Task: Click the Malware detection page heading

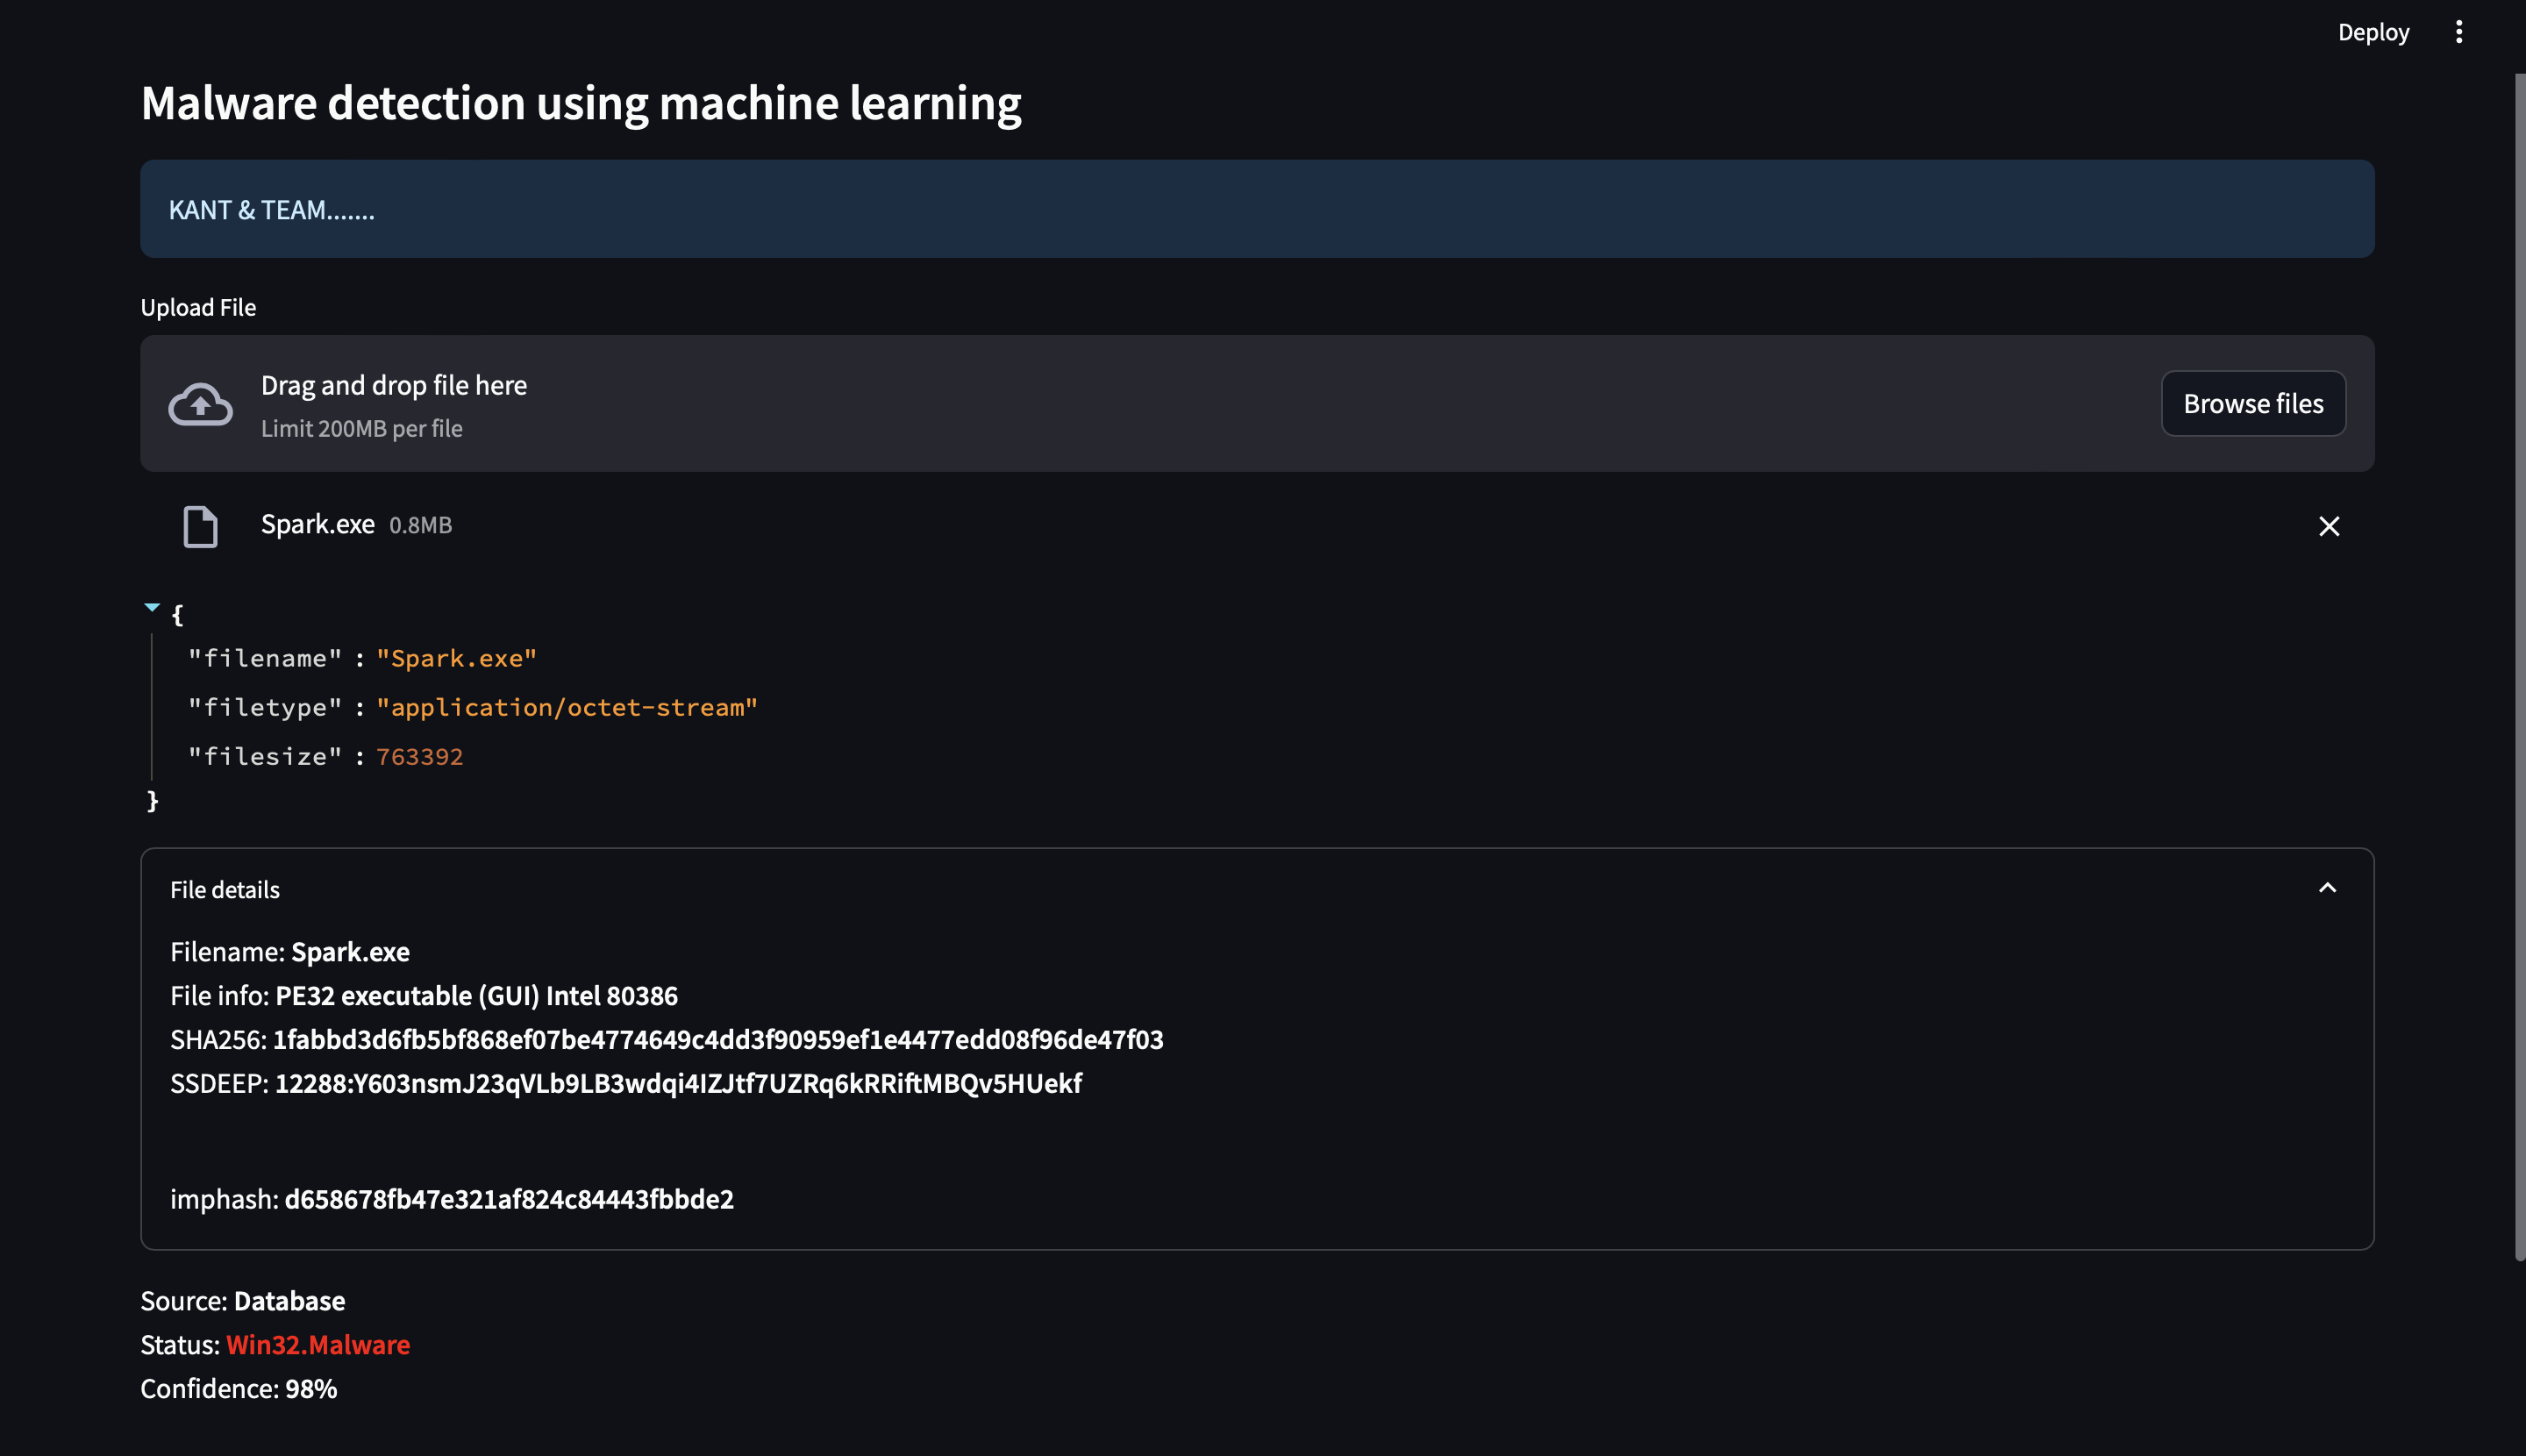Action: [x=581, y=103]
